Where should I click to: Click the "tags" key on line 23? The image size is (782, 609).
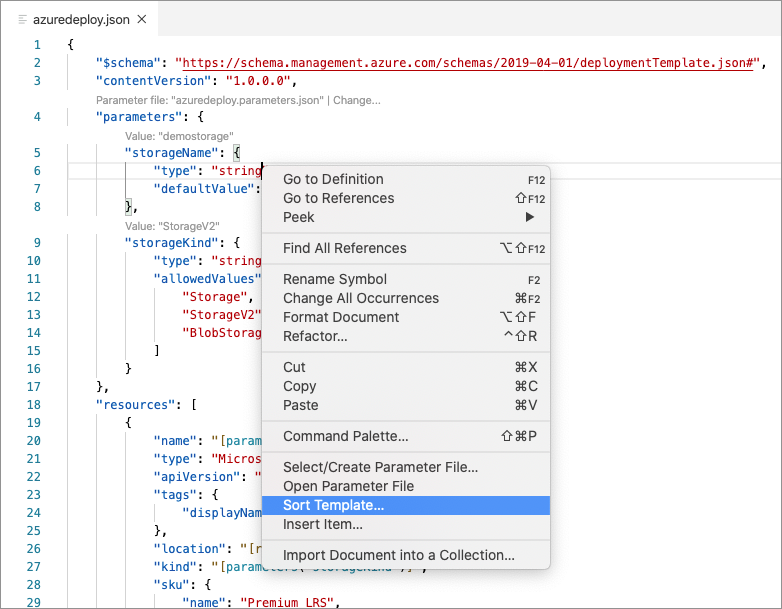175,495
